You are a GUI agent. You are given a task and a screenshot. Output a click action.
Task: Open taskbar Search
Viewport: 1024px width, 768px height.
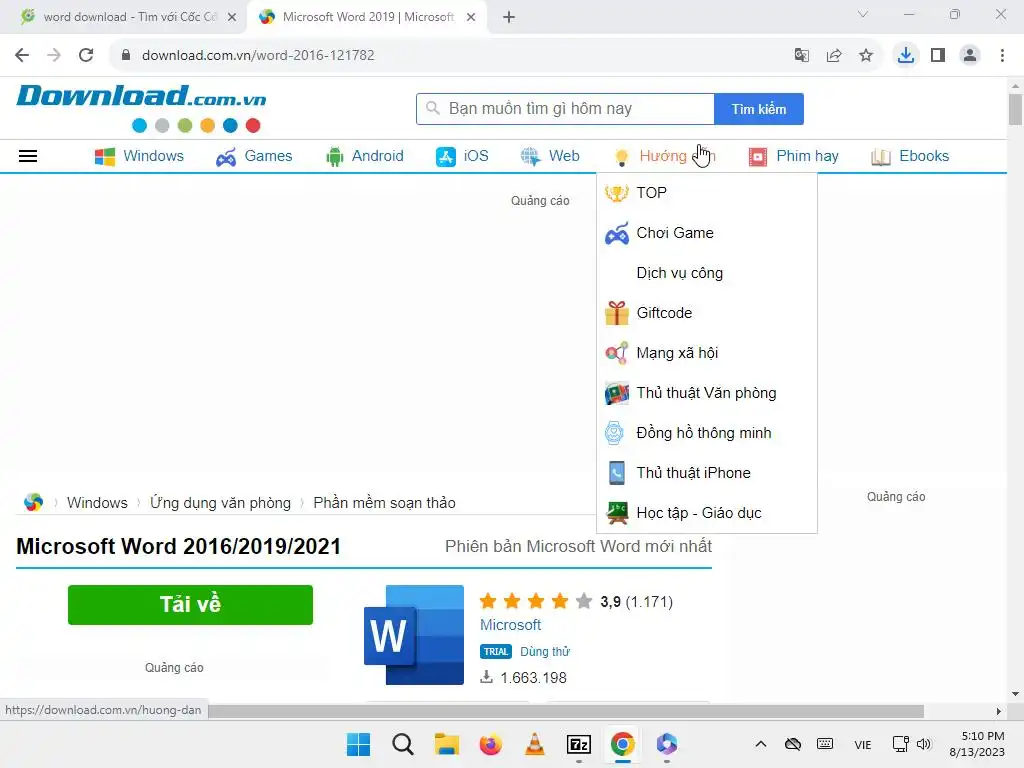click(402, 744)
